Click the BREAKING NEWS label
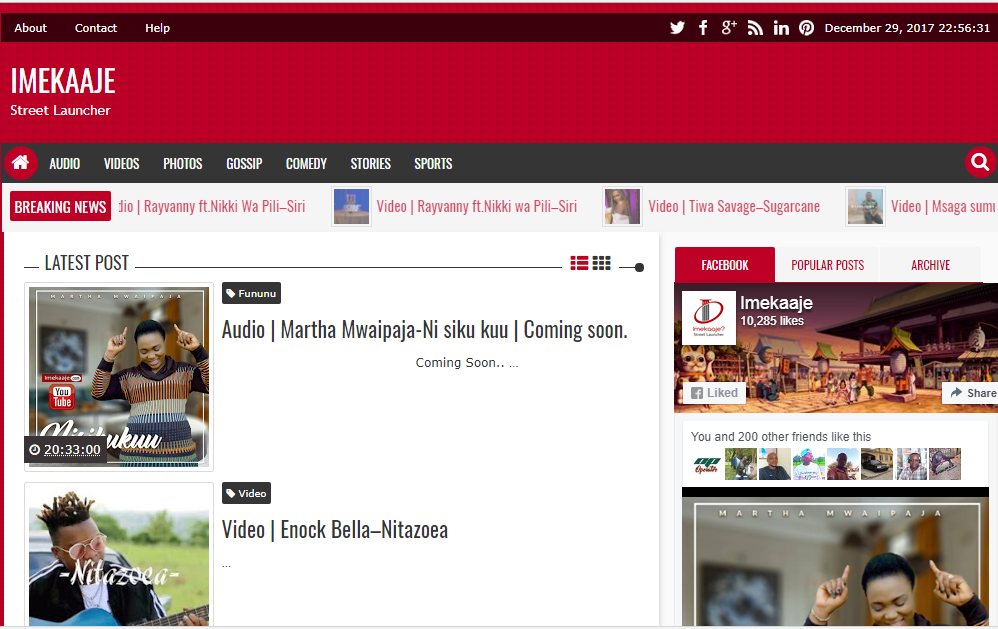Screen dimensions: 998x629 pyautogui.click(x=60, y=206)
